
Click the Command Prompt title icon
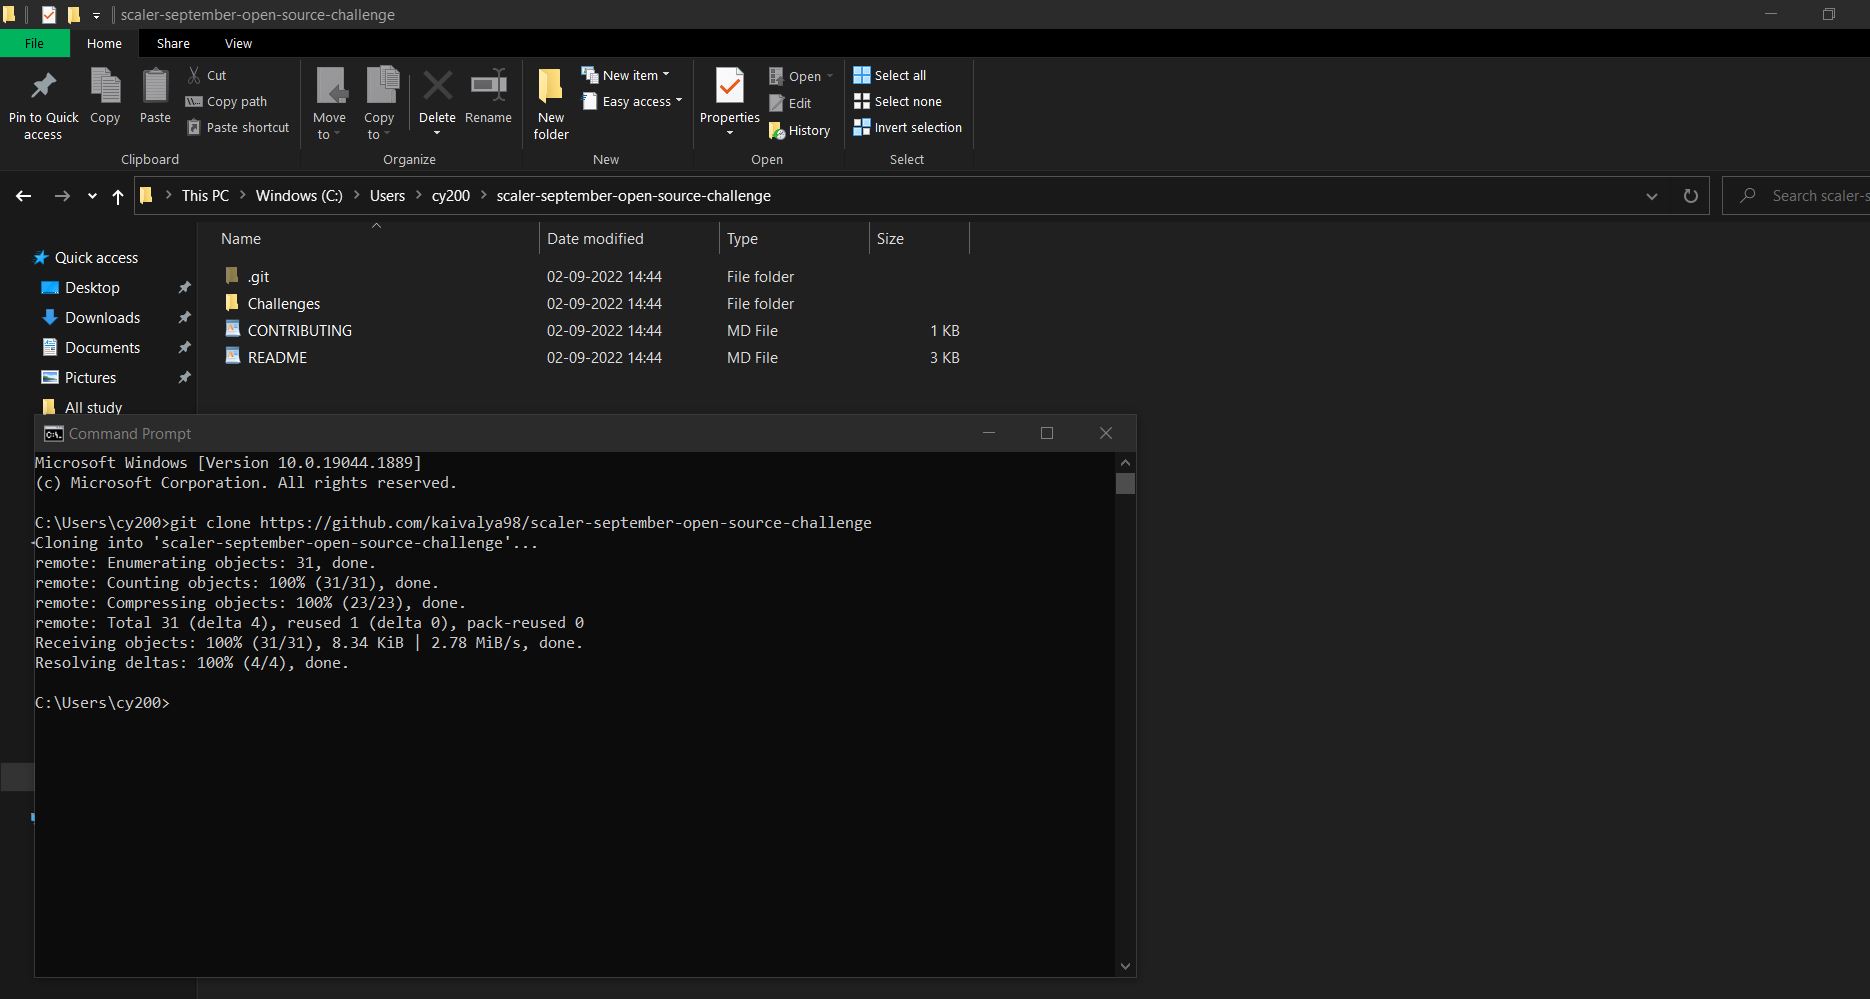click(53, 433)
